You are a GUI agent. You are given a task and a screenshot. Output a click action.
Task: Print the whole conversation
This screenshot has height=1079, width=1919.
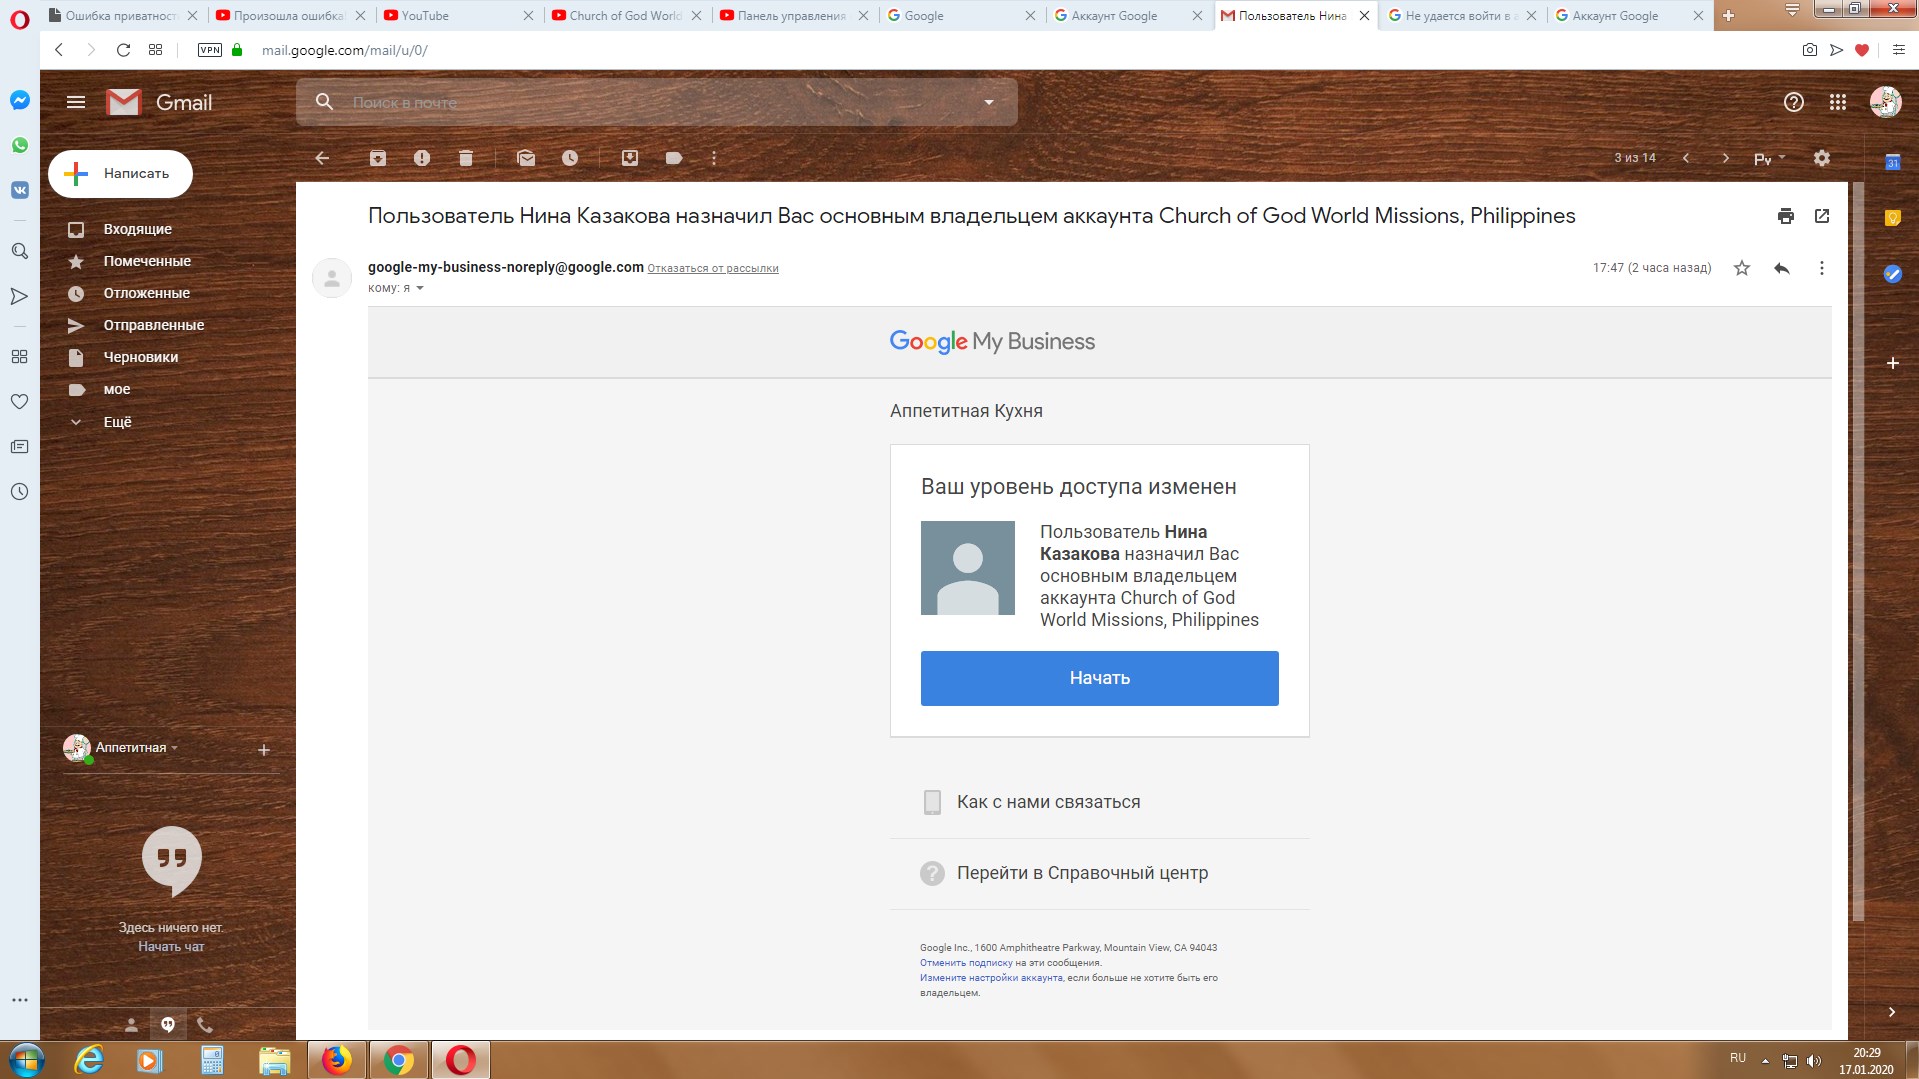(x=1786, y=216)
